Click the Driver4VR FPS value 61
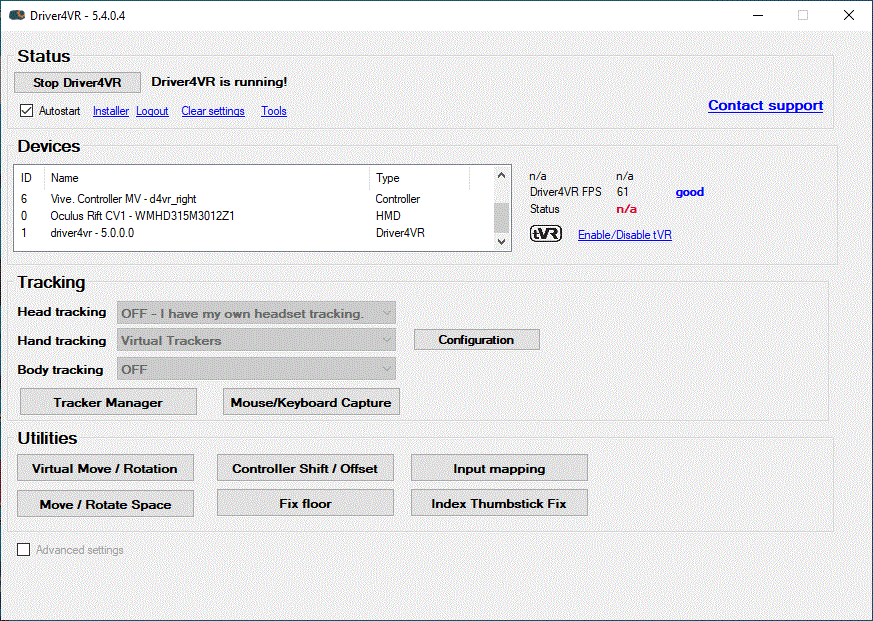The width and height of the screenshot is (873, 621). [622, 192]
